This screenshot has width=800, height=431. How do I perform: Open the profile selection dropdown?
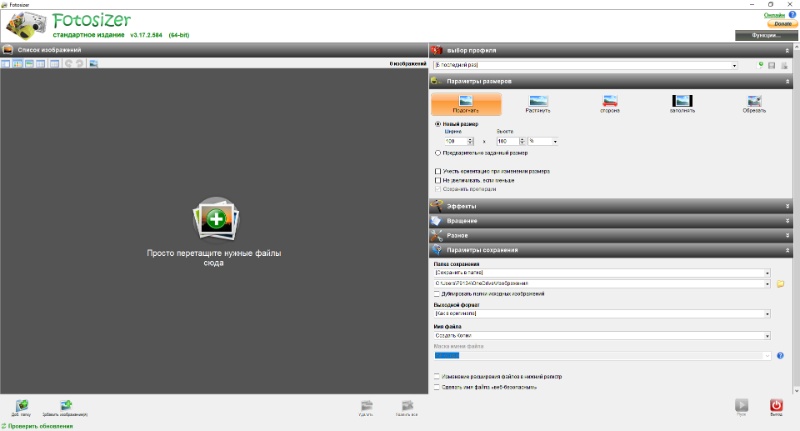(x=734, y=65)
